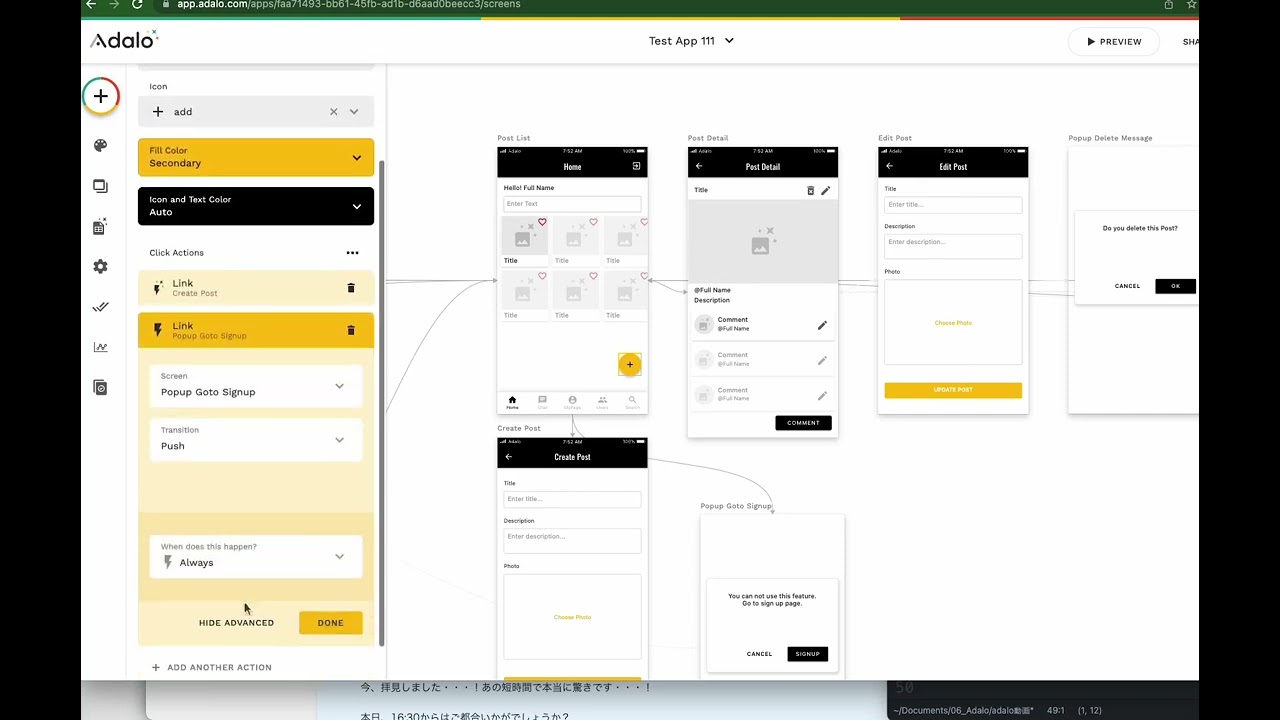Click trash icon on Post Detail screen

point(811,190)
